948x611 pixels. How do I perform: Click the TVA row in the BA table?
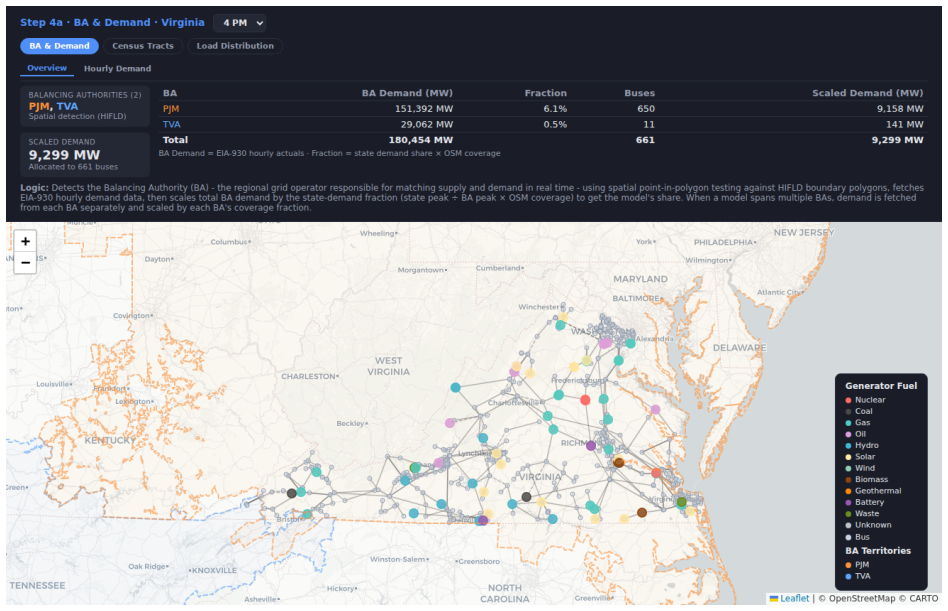click(542, 124)
